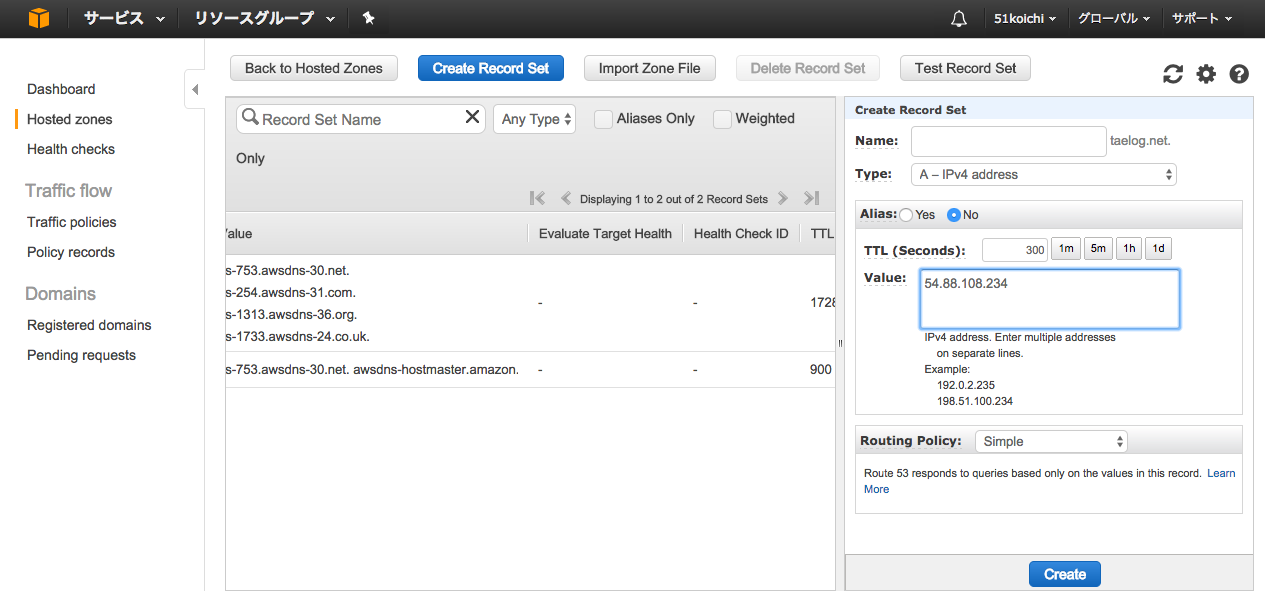Click the AWS cube logo icon
1265x599 pixels.
38,18
